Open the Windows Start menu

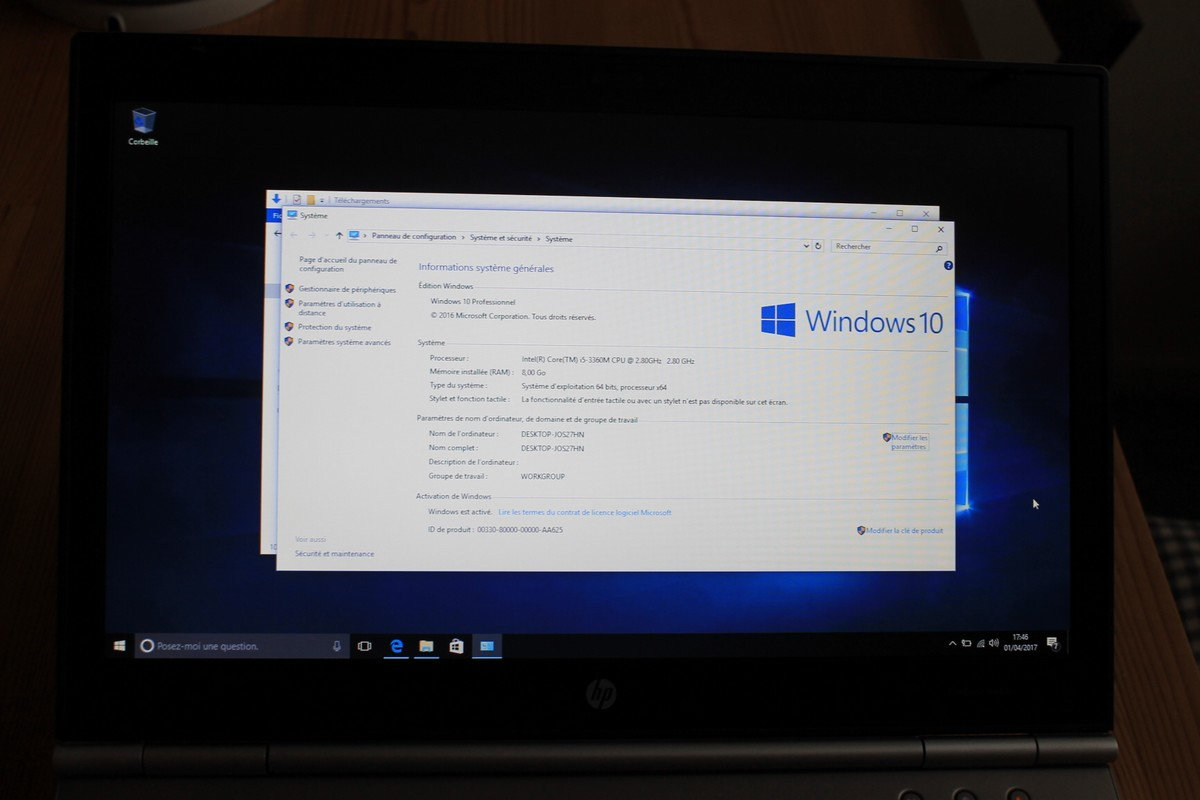(119, 646)
